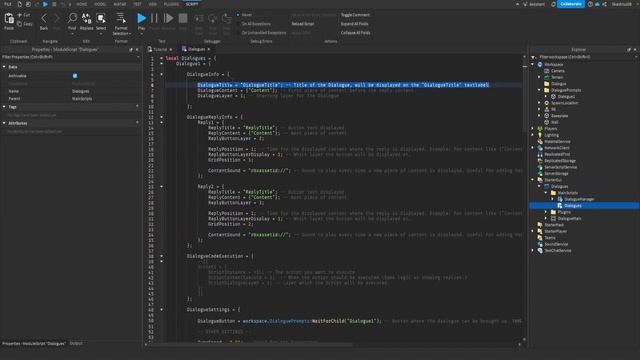Toggle the Archivable checkbox
Screen dimensions: 640x360
[75, 76]
